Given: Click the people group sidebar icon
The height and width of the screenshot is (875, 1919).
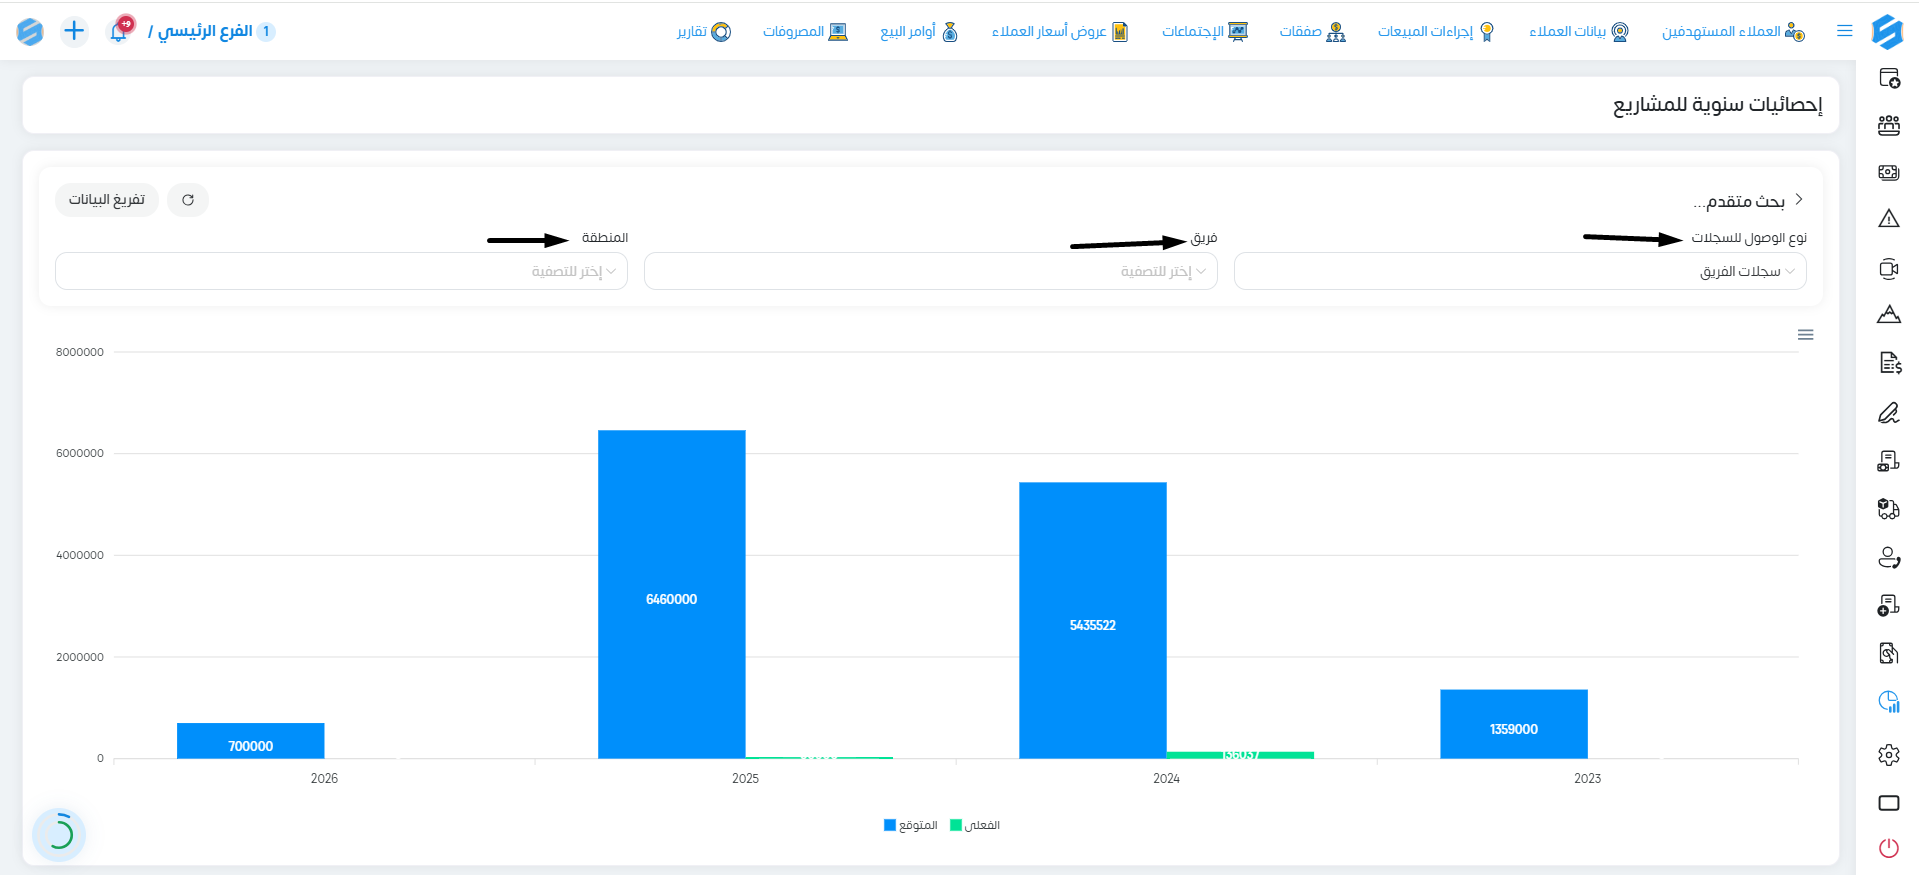Looking at the screenshot, I should pos(1888,126).
